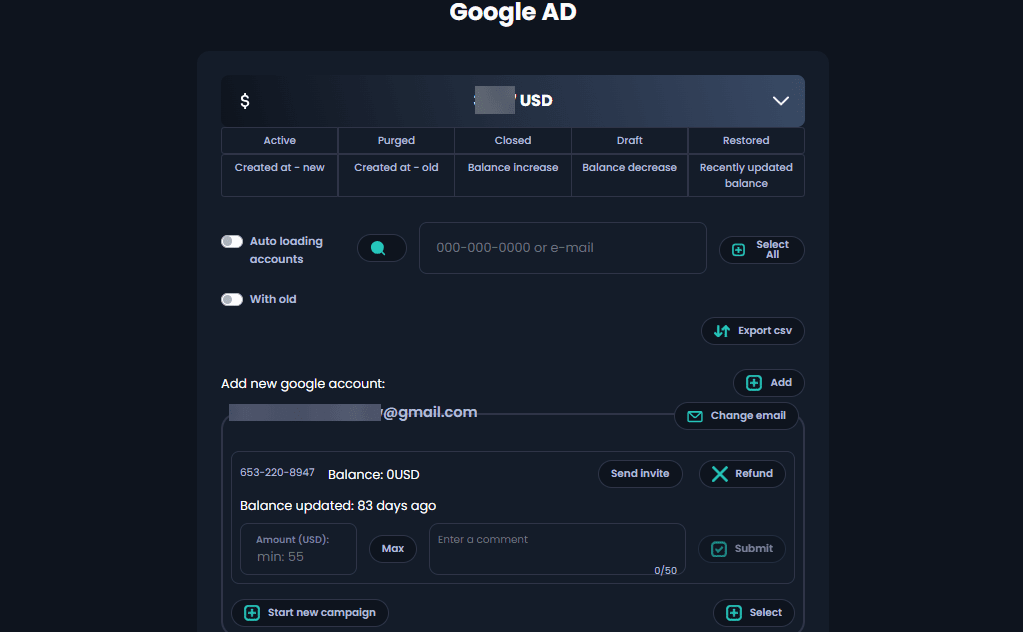The image size is (1023, 632).
Task: Click the Max amount button
Action: coord(393,549)
